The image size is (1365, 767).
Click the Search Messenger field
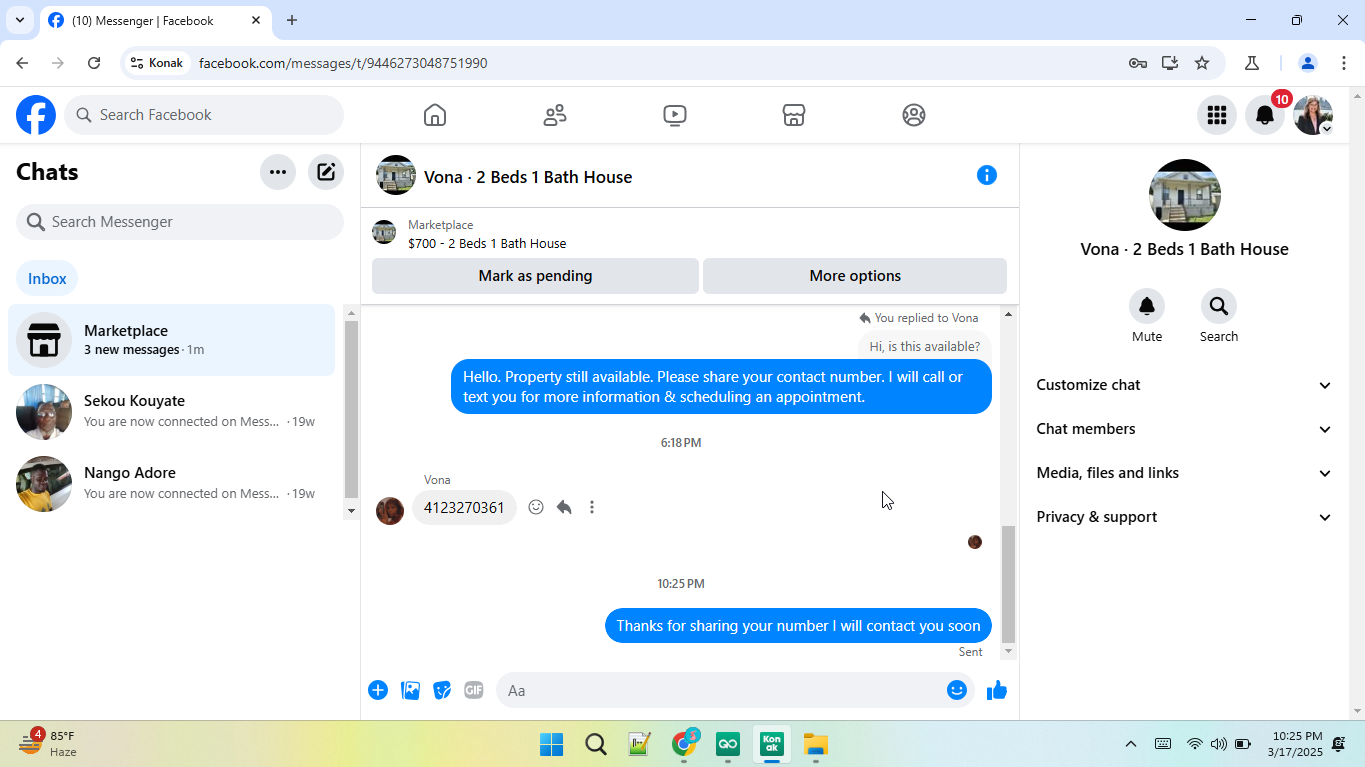pyautogui.click(x=180, y=222)
